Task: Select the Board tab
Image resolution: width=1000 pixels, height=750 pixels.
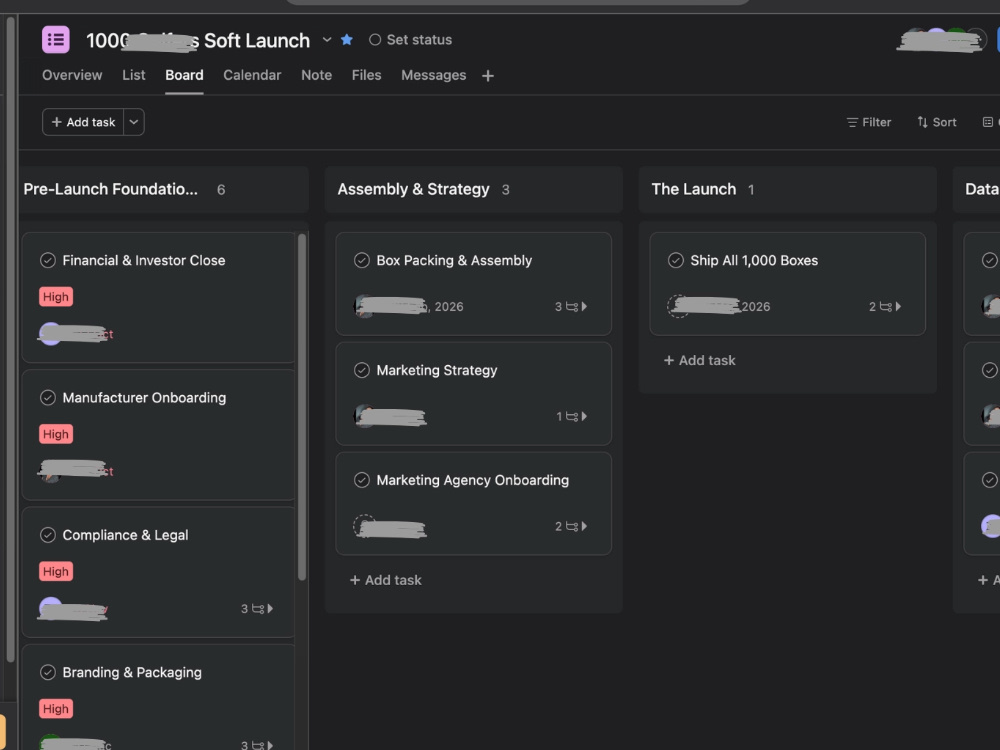Action: [x=184, y=75]
